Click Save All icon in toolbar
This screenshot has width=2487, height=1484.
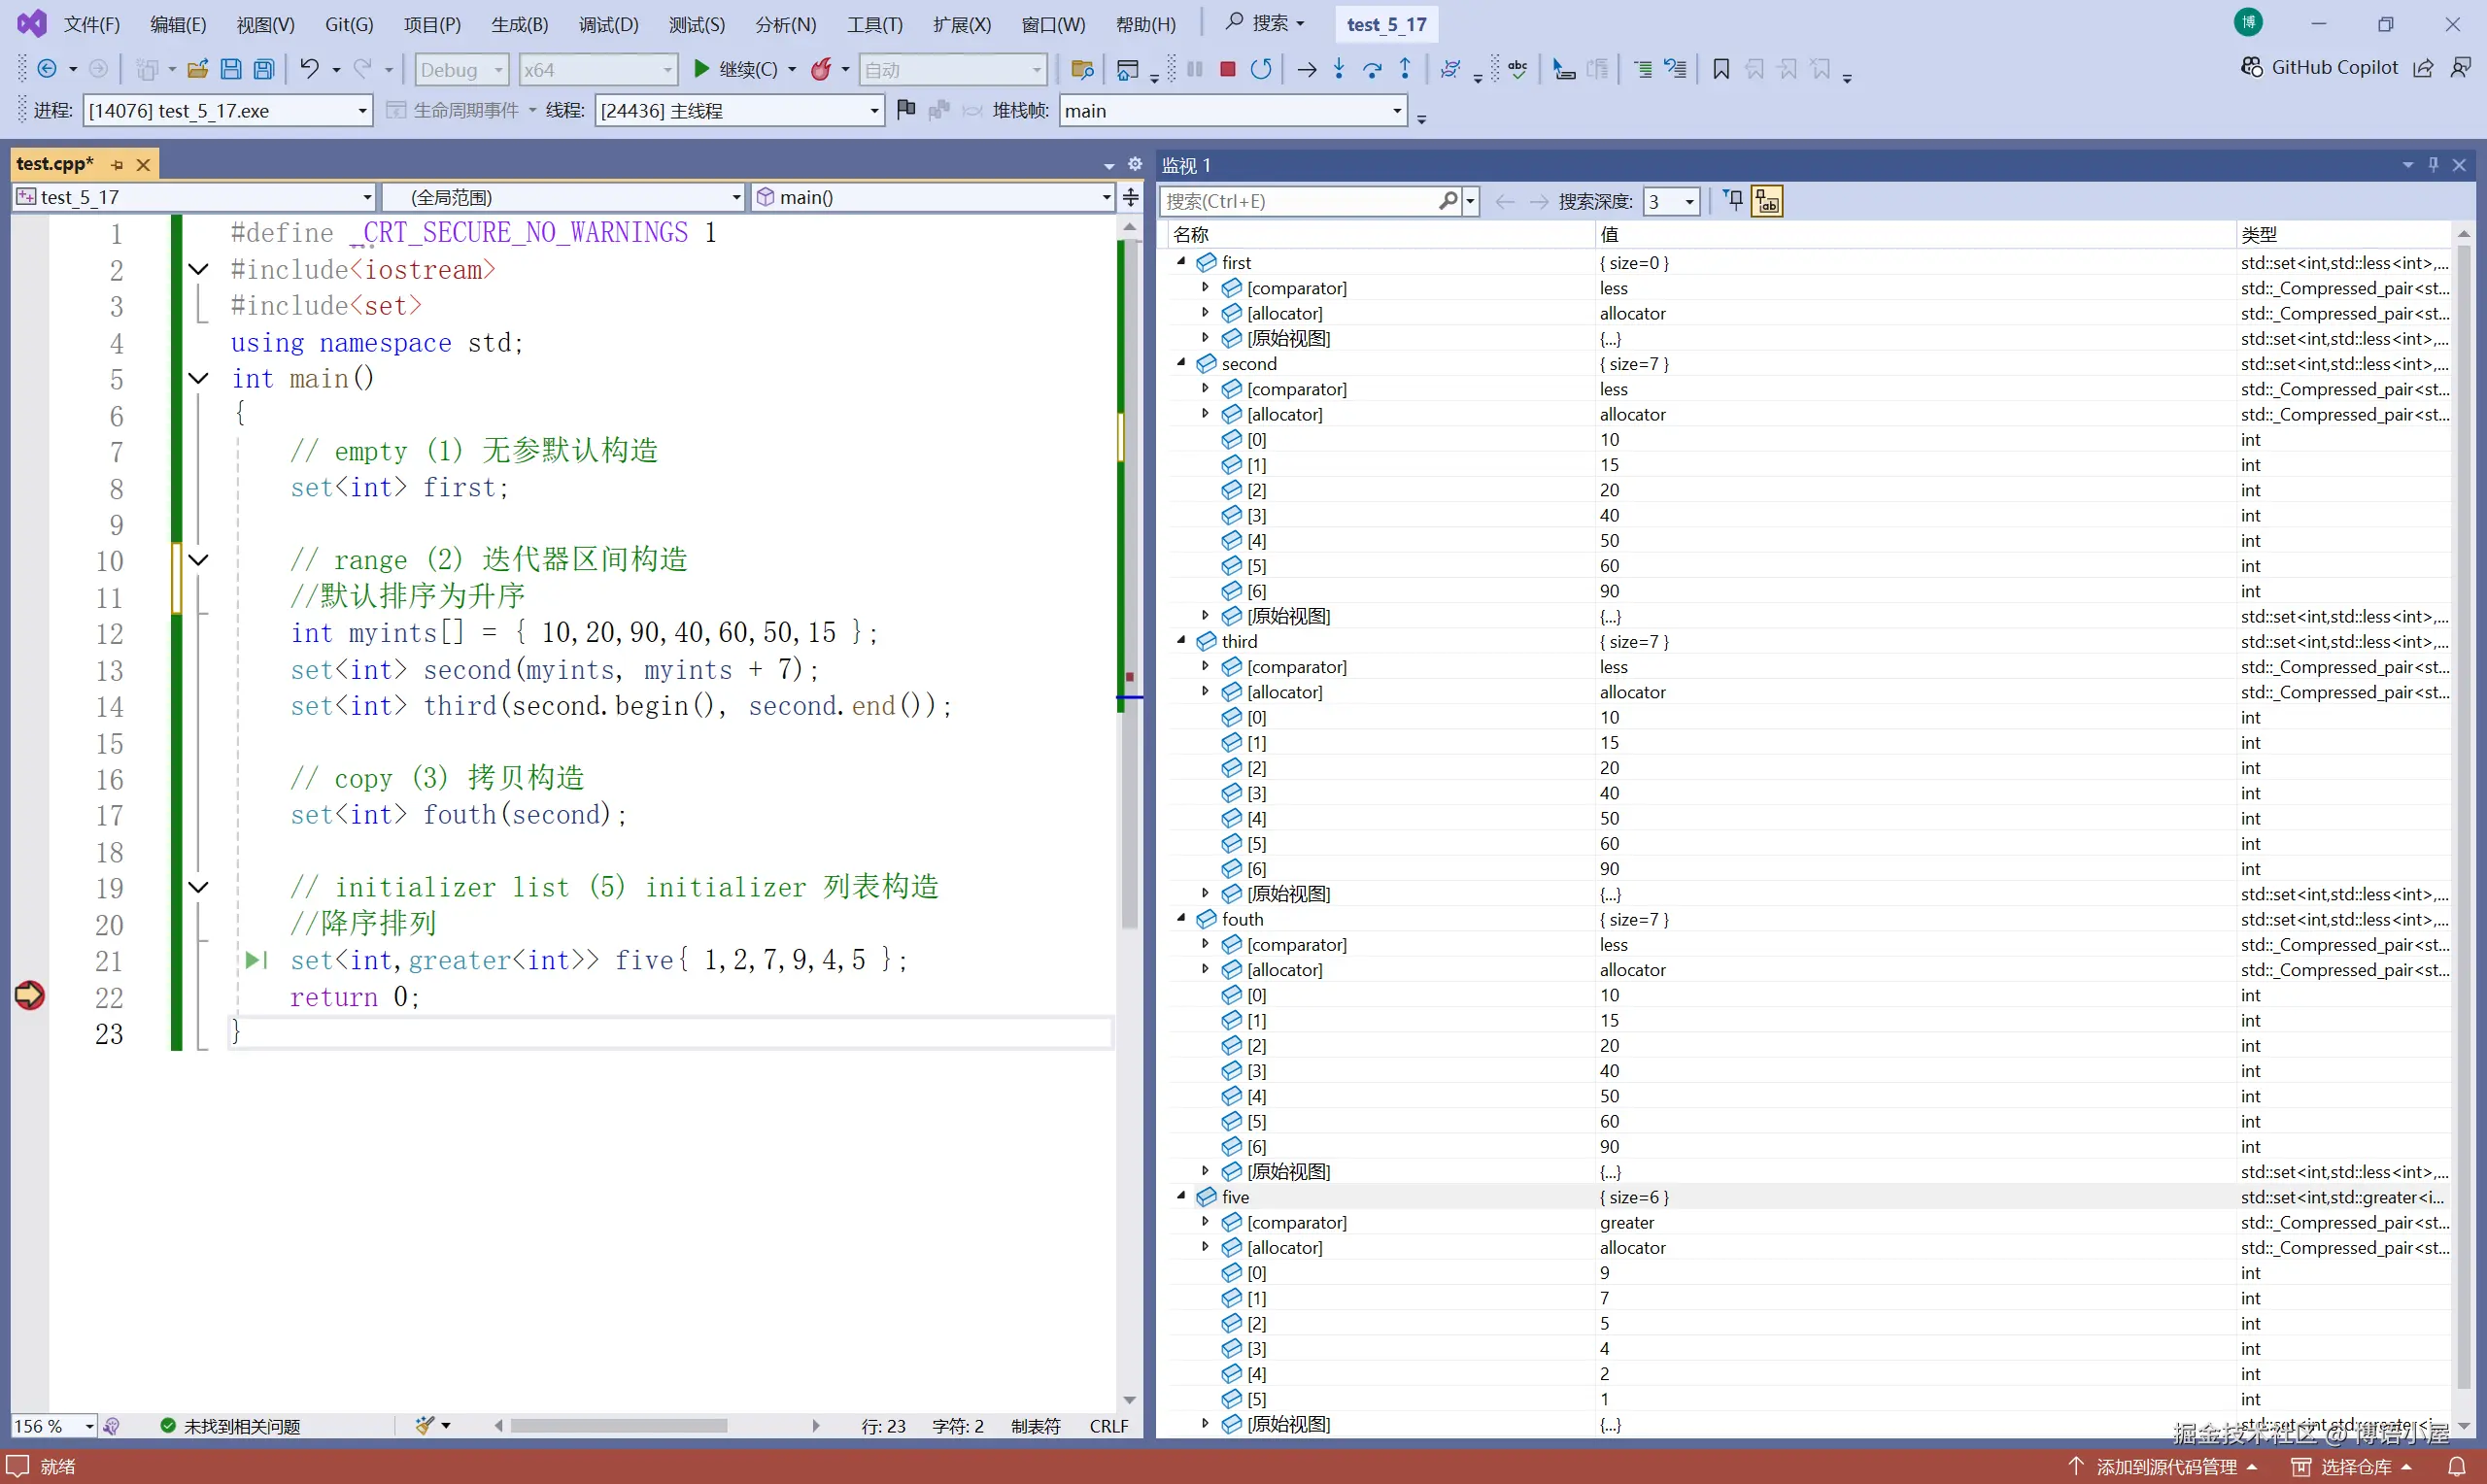click(264, 69)
